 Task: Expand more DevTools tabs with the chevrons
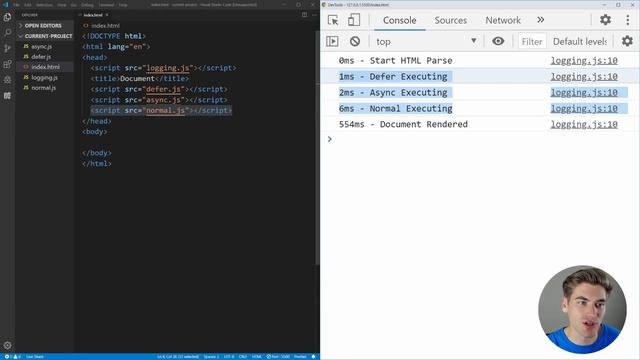point(540,20)
